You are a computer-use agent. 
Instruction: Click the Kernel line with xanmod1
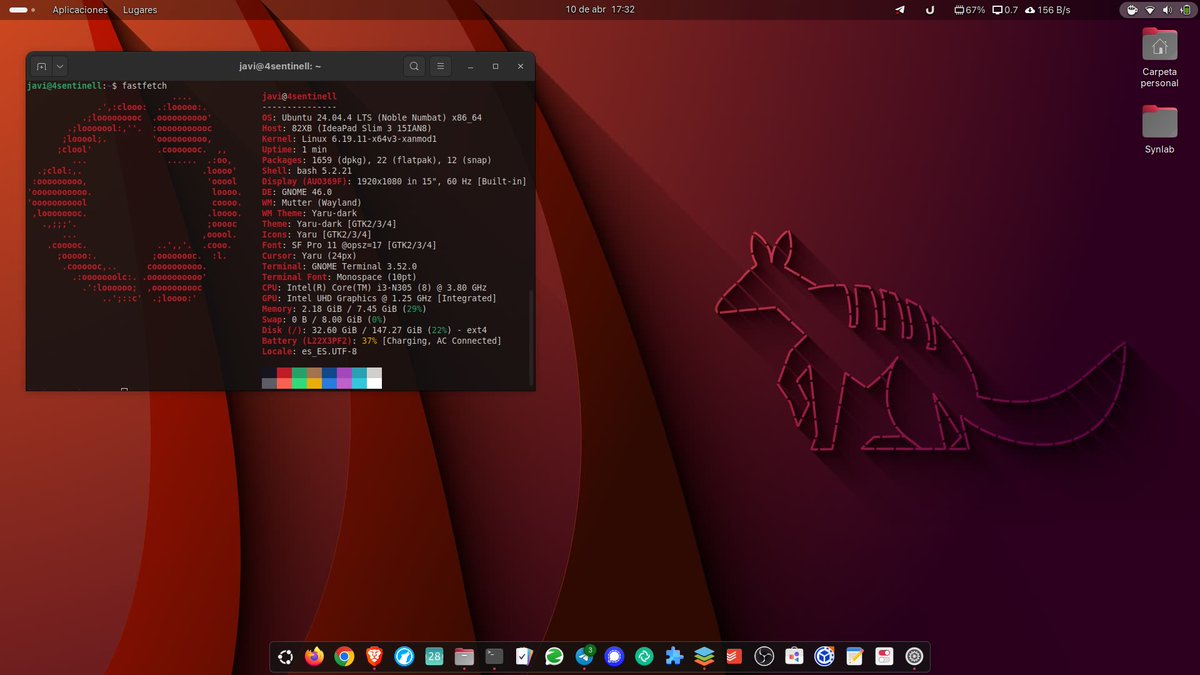349,138
